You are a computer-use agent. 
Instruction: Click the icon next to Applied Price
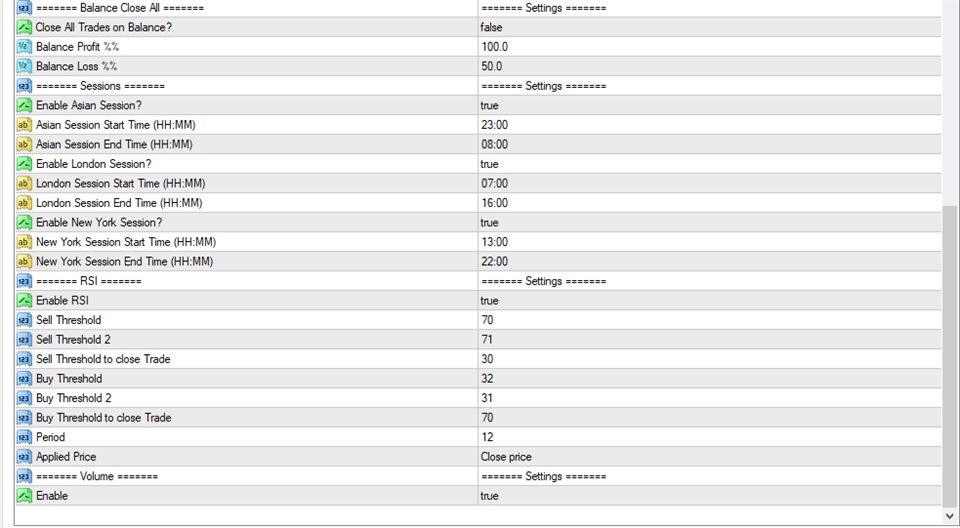coord(24,457)
